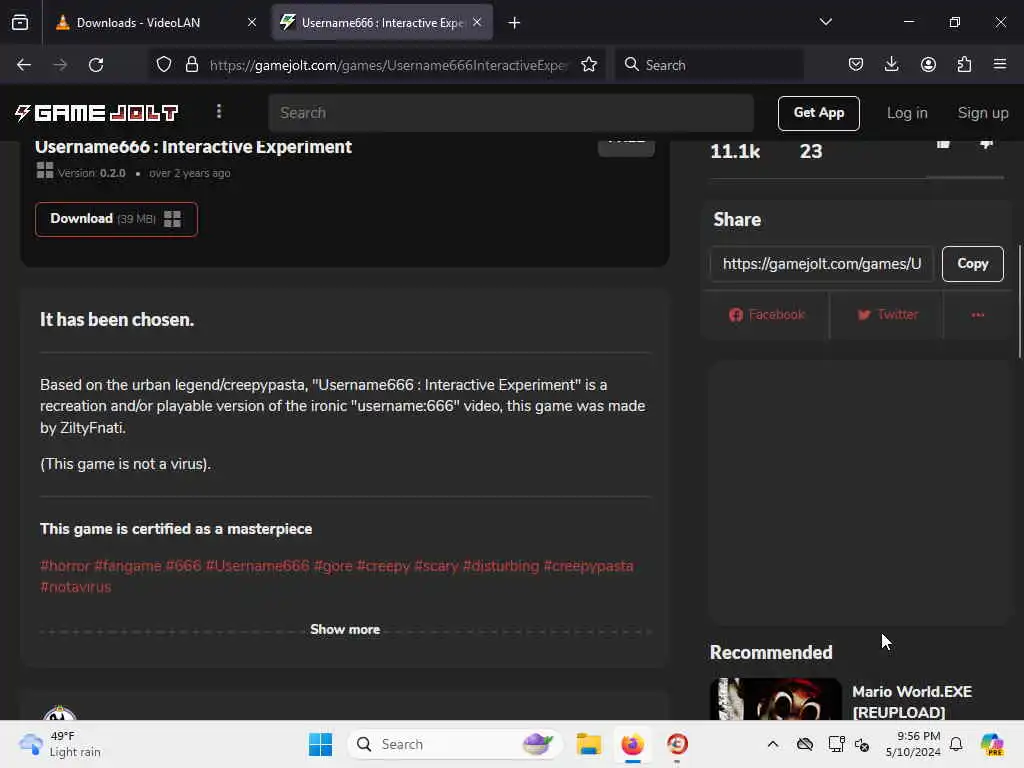Image resolution: width=1024 pixels, height=768 pixels.
Task: Open the Firefox account icon
Action: pyautogui.click(x=928, y=65)
